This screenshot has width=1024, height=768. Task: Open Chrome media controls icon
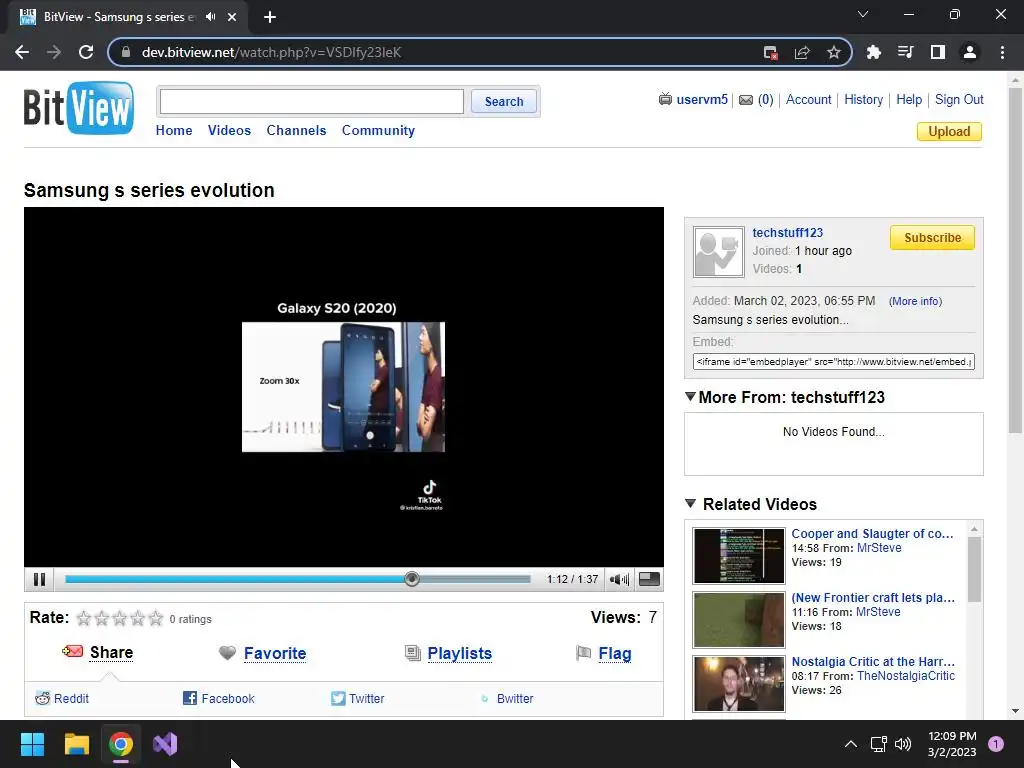905,52
